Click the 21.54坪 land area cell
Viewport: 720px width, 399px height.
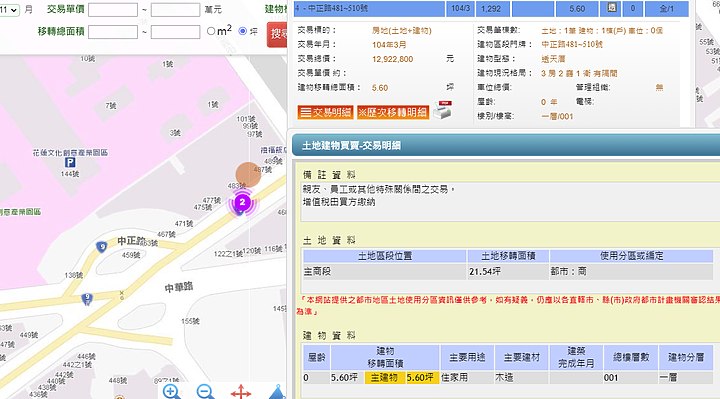click(x=508, y=271)
